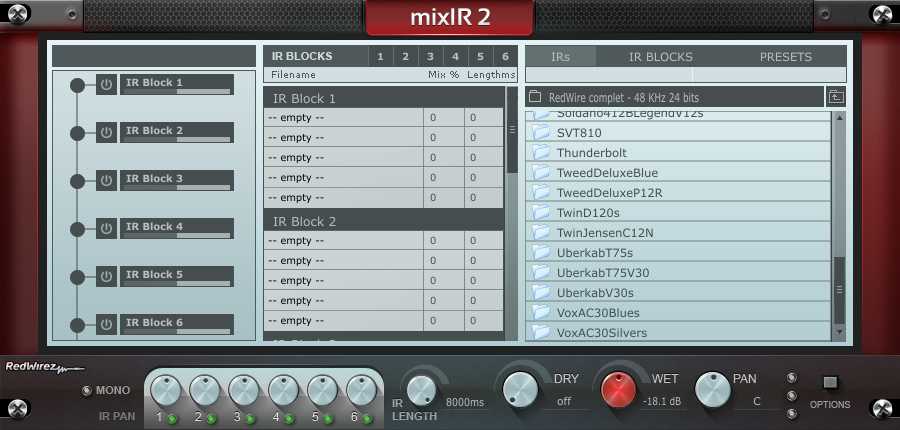Click the OPTIONS button icon
The image size is (900, 430).
click(830, 382)
